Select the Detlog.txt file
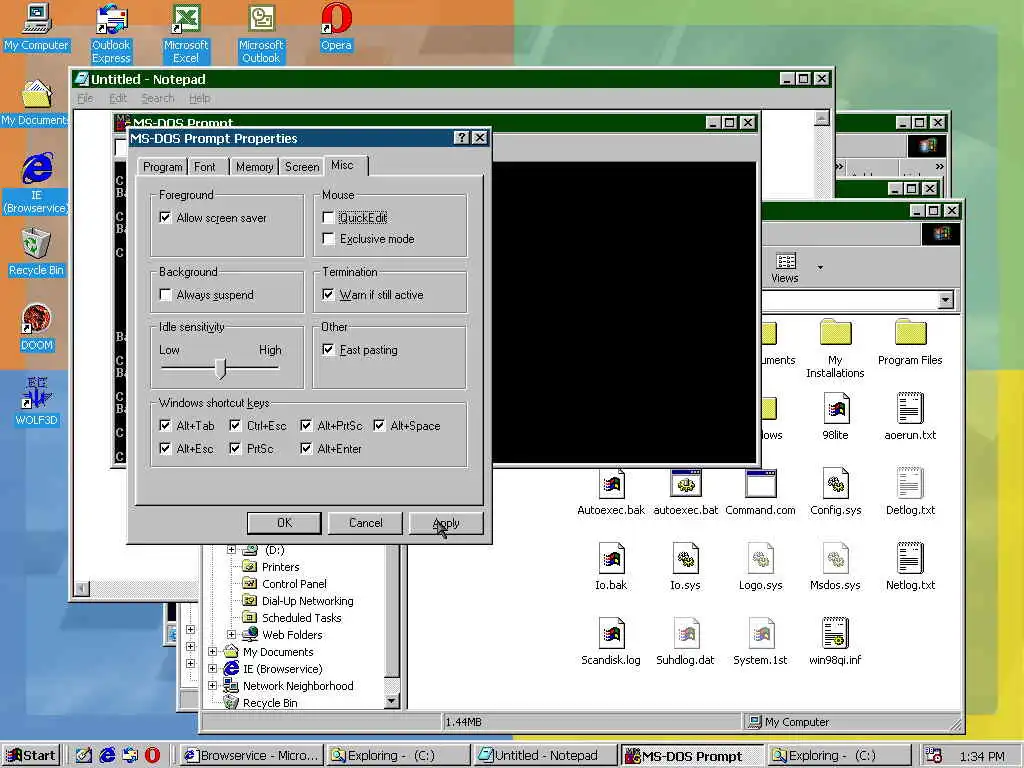 [x=910, y=492]
